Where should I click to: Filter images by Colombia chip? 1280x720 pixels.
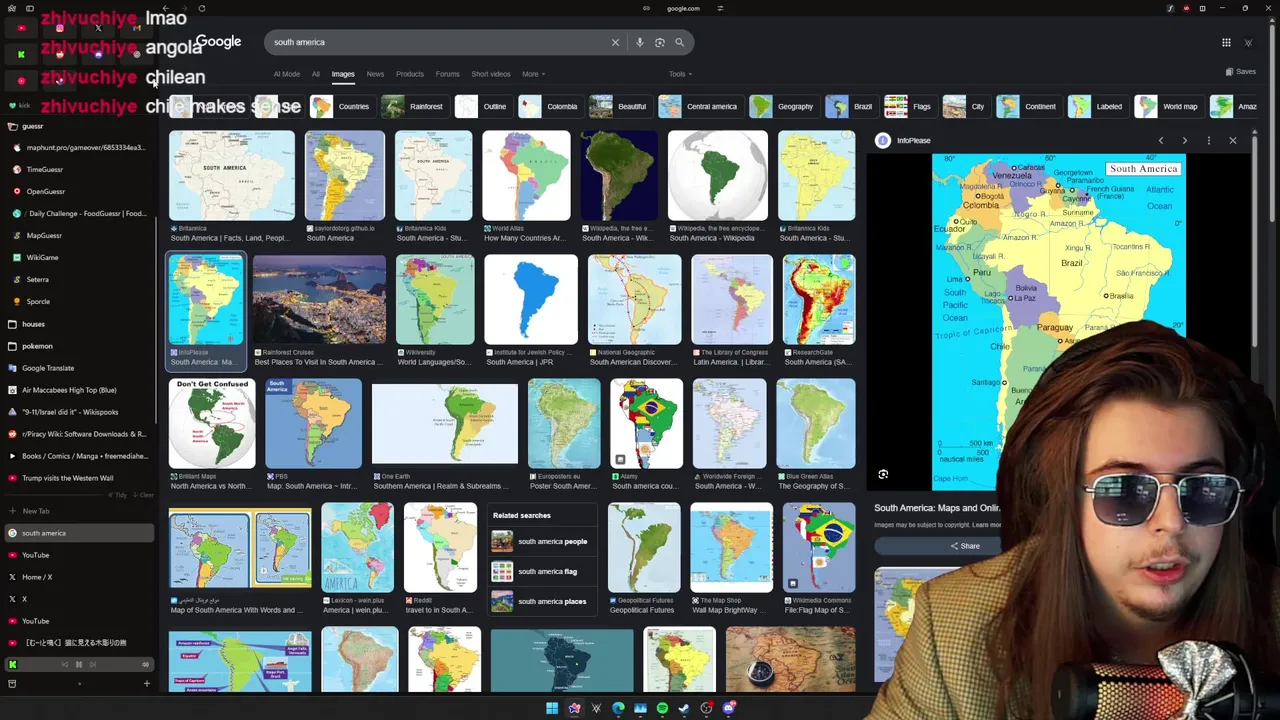click(x=549, y=106)
